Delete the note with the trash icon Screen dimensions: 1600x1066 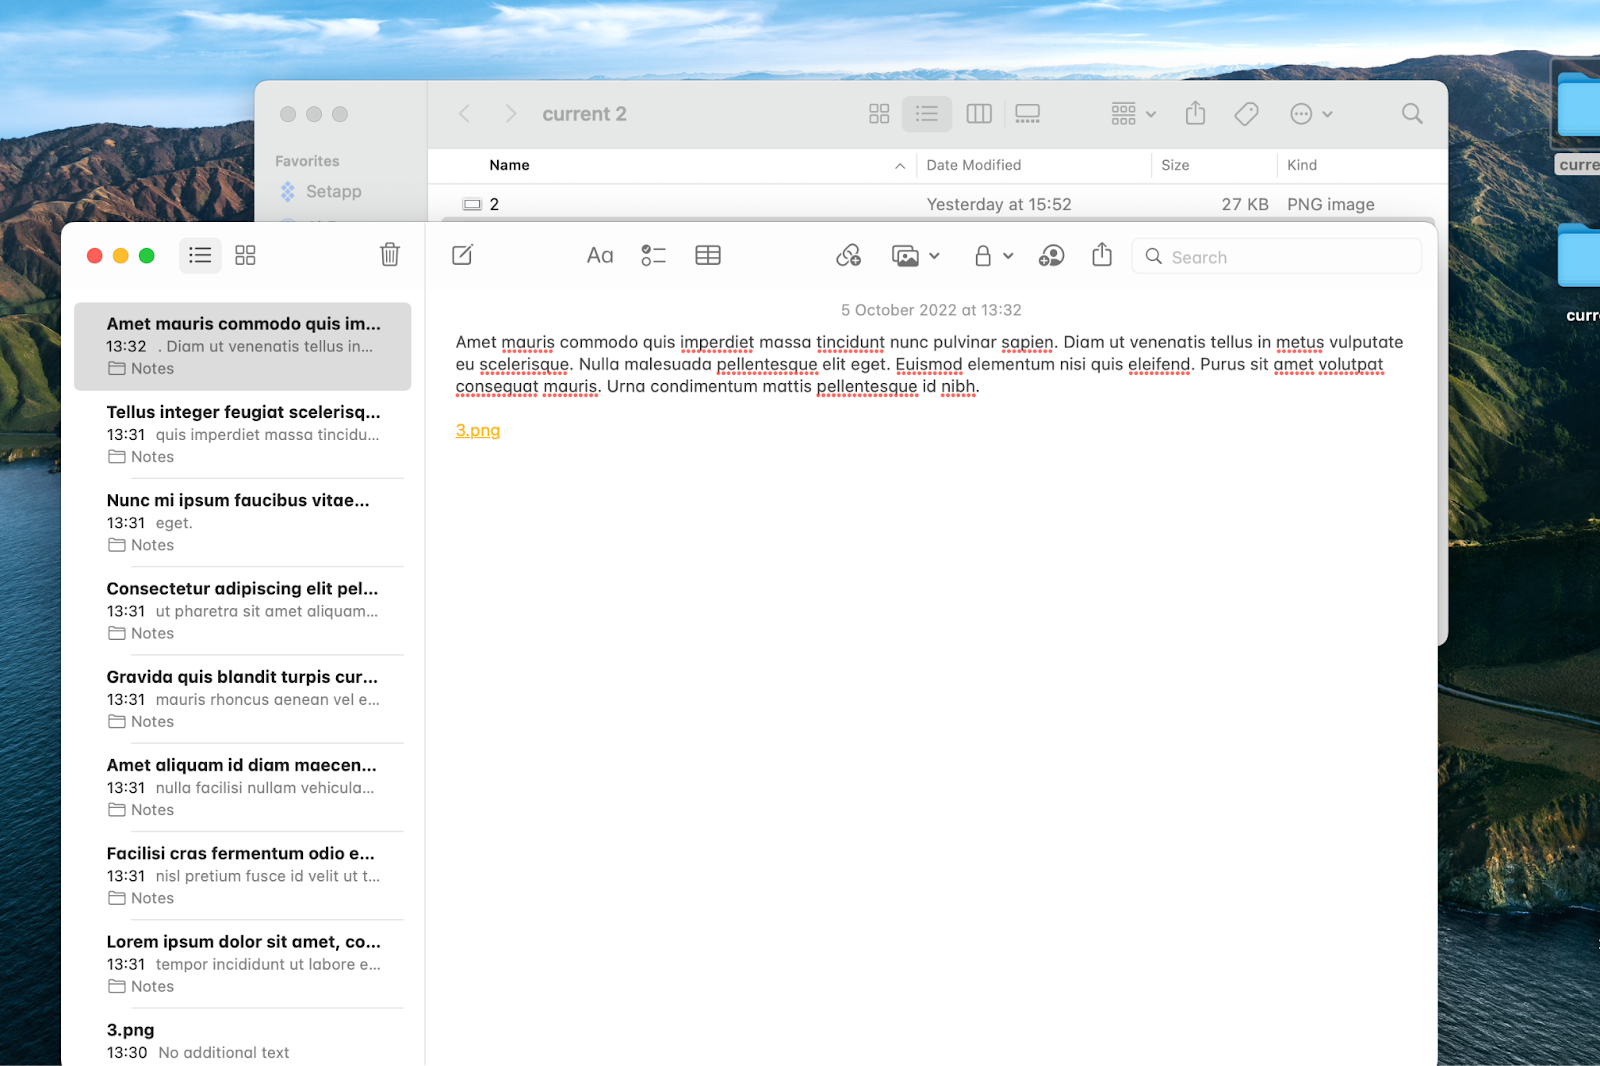(389, 255)
